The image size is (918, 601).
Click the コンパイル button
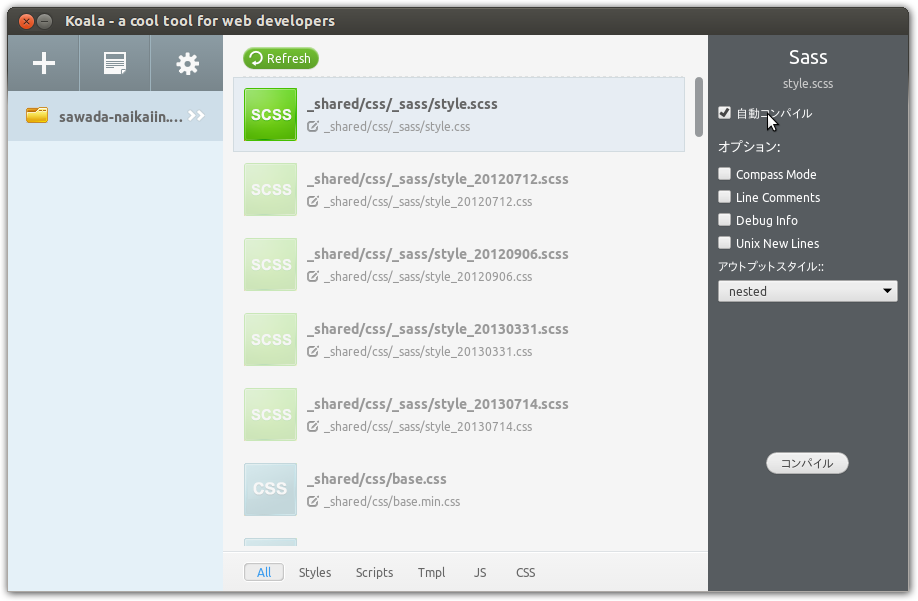pyautogui.click(x=807, y=463)
